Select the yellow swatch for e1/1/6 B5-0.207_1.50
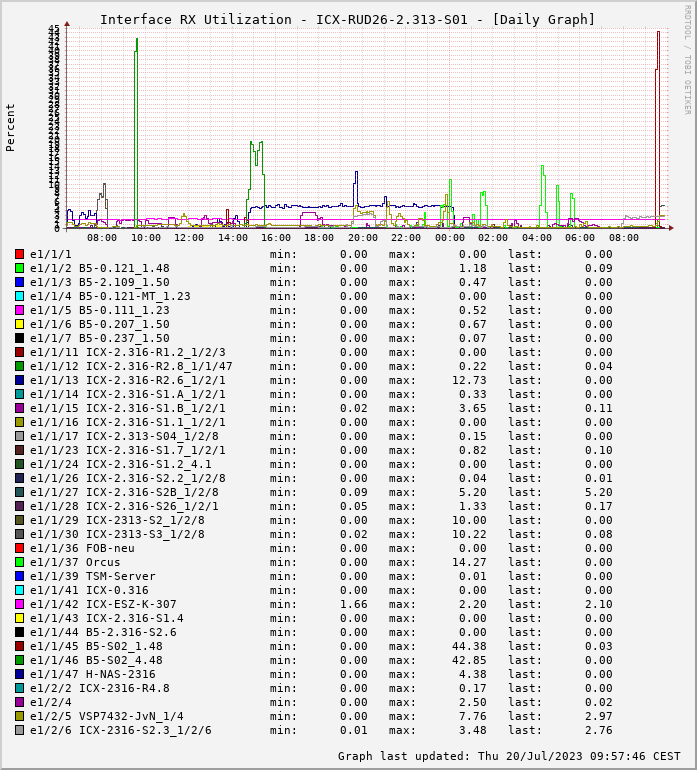Image resolution: width=697 pixels, height=770 pixels. tap(19, 324)
